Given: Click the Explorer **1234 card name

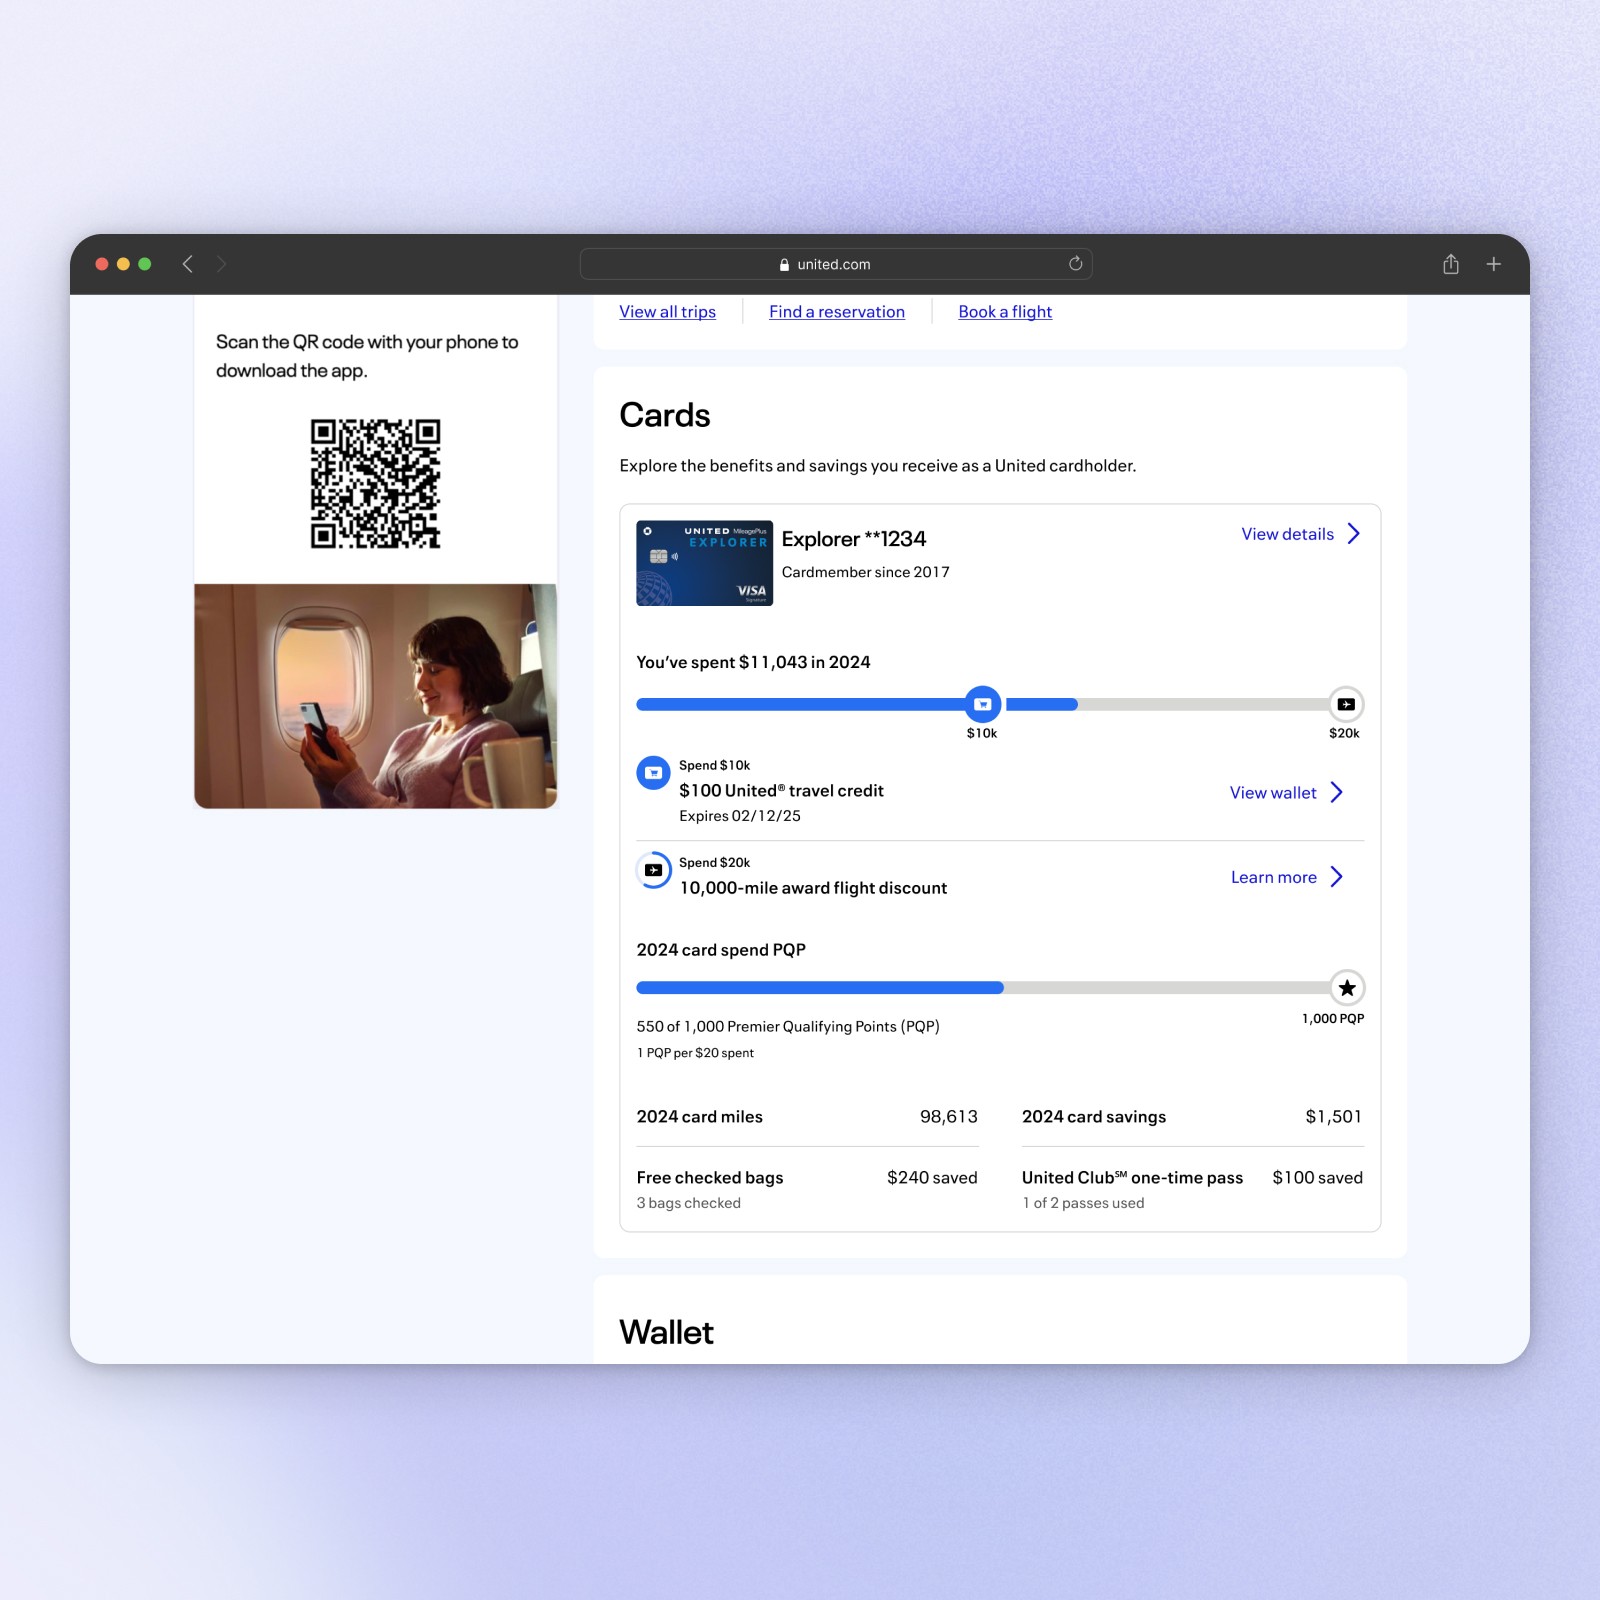Looking at the screenshot, I should click(x=854, y=539).
